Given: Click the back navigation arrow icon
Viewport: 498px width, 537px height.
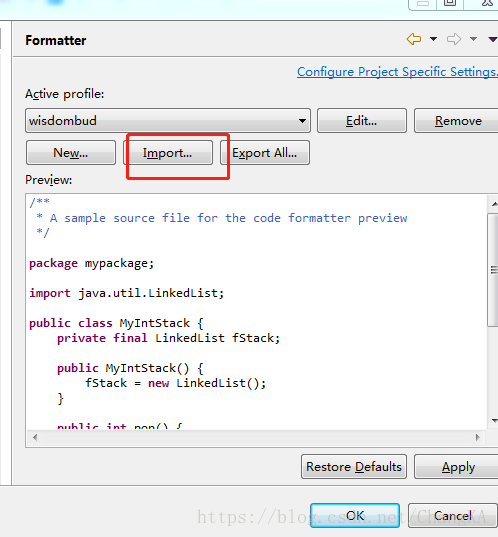Looking at the screenshot, I should [414, 39].
